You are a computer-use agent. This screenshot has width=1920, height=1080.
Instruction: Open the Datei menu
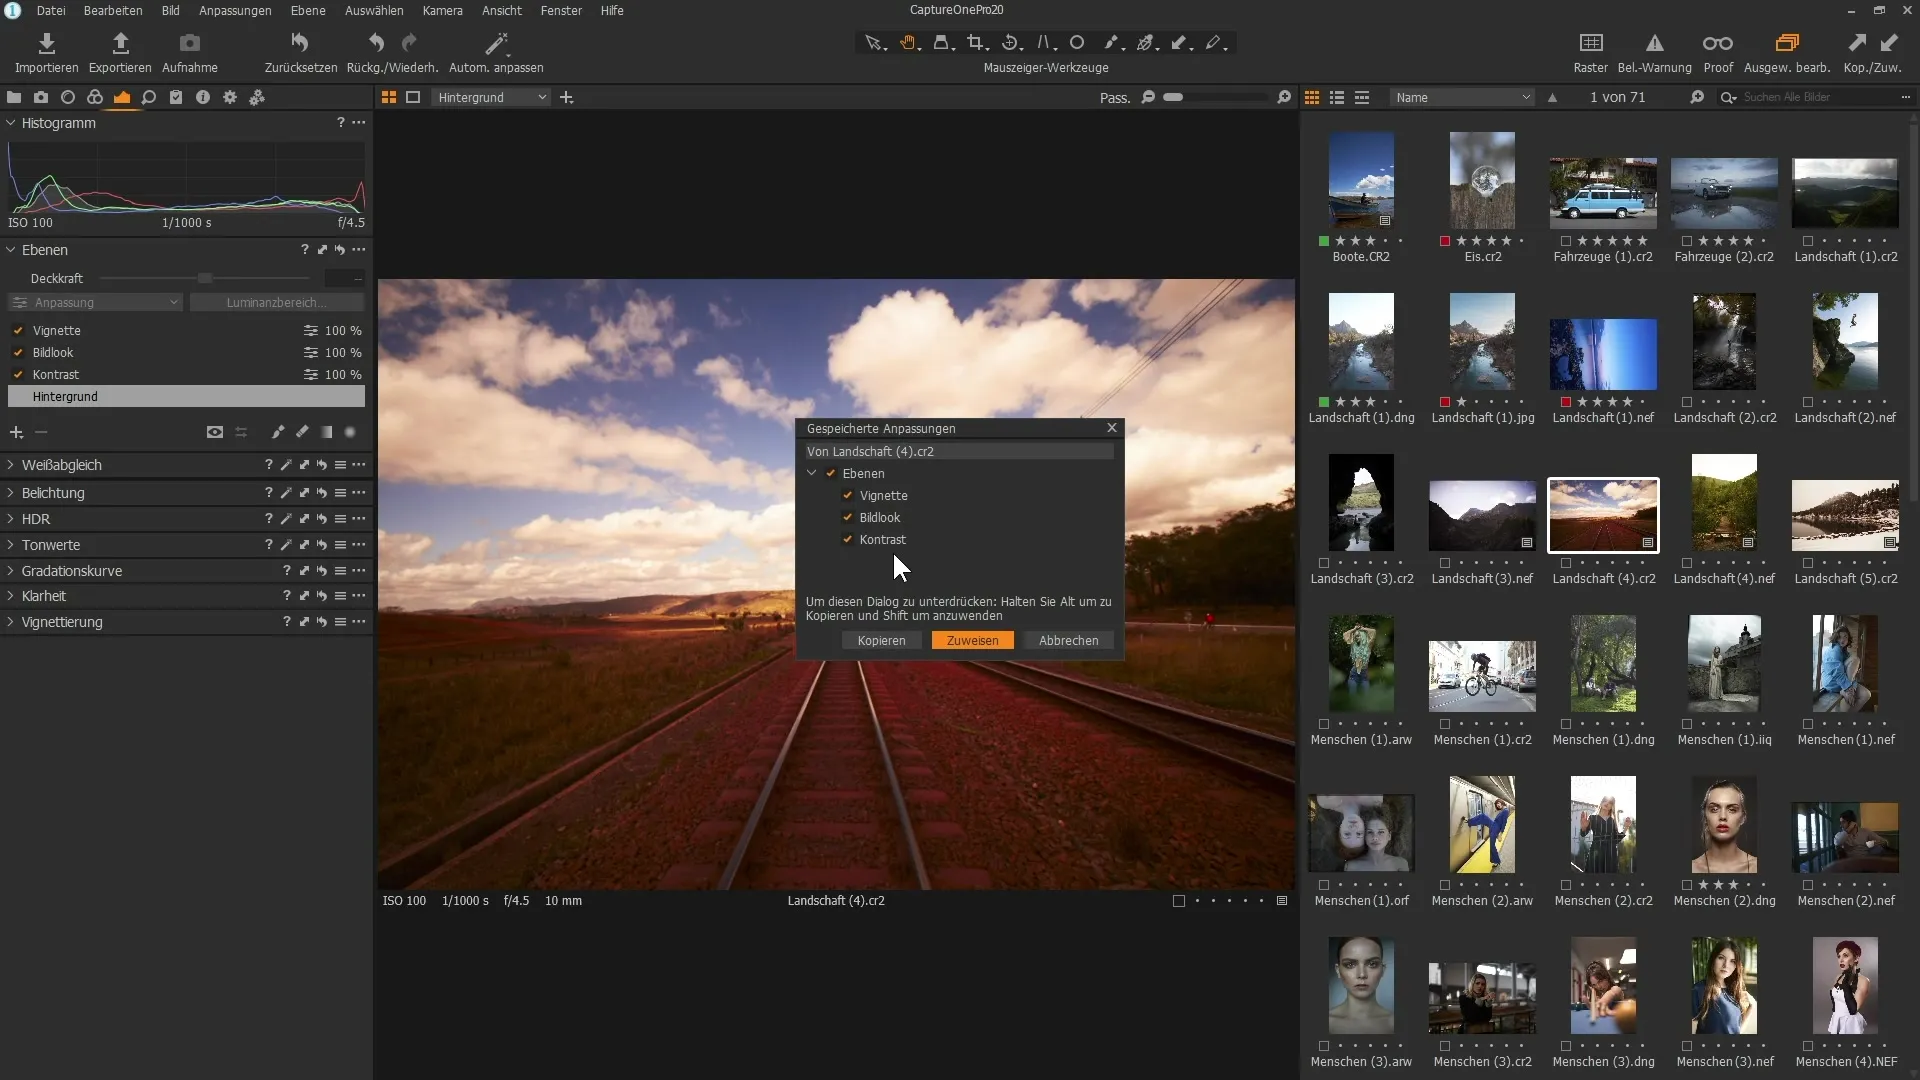click(x=51, y=10)
